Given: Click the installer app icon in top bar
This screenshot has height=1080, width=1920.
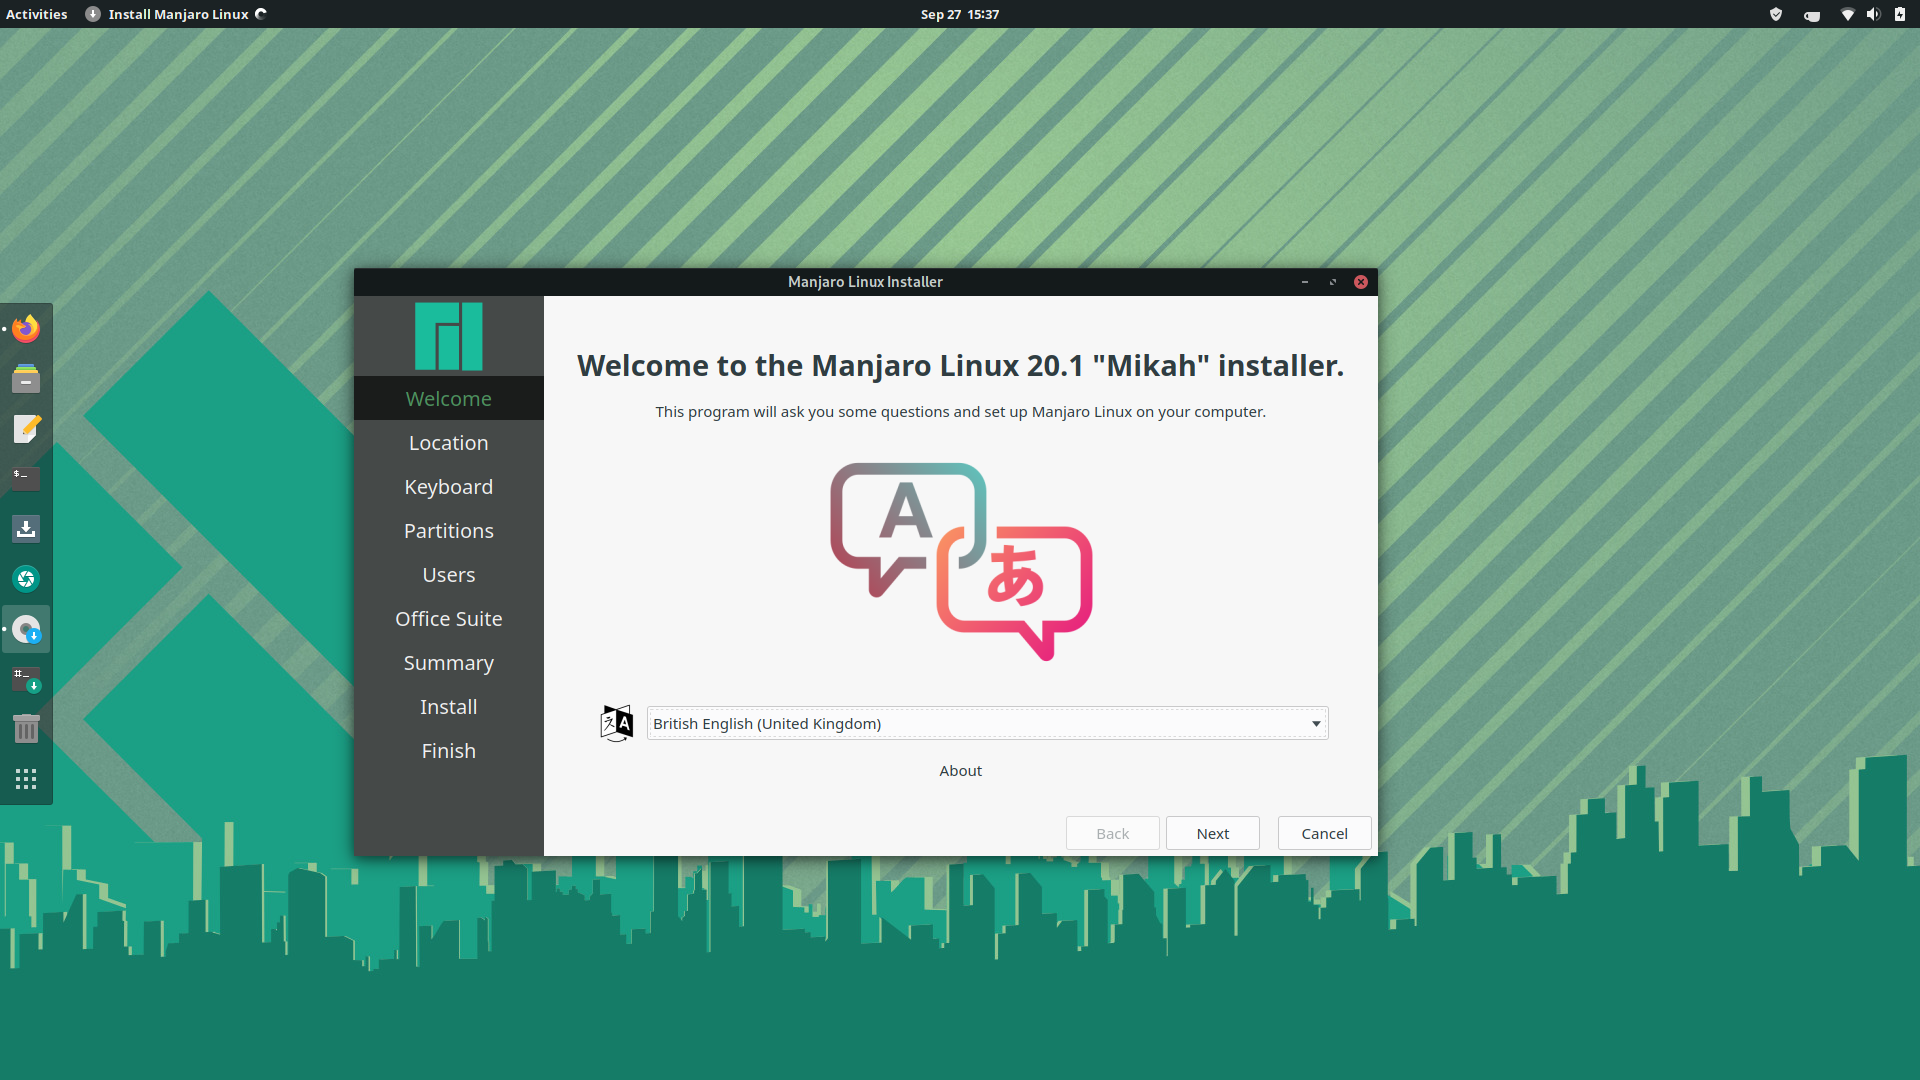Looking at the screenshot, I should pos(93,14).
